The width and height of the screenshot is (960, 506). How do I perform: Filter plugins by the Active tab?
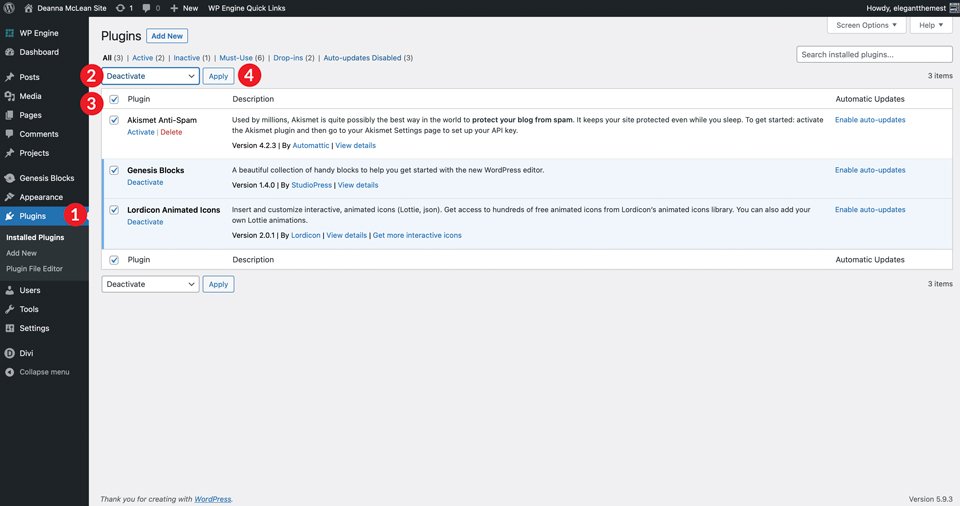[143, 58]
